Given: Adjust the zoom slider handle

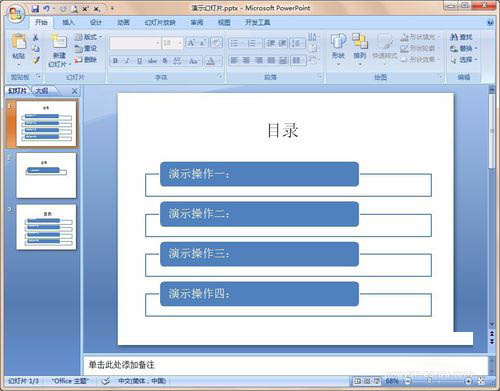Looking at the screenshot, I should [429, 381].
